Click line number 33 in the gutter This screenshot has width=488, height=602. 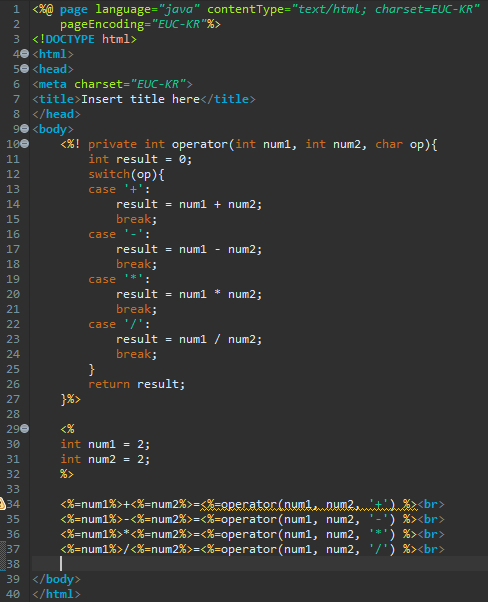13,489
